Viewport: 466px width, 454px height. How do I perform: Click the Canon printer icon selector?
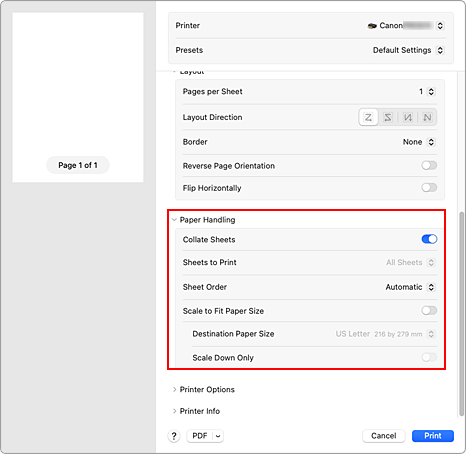click(x=406, y=26)
